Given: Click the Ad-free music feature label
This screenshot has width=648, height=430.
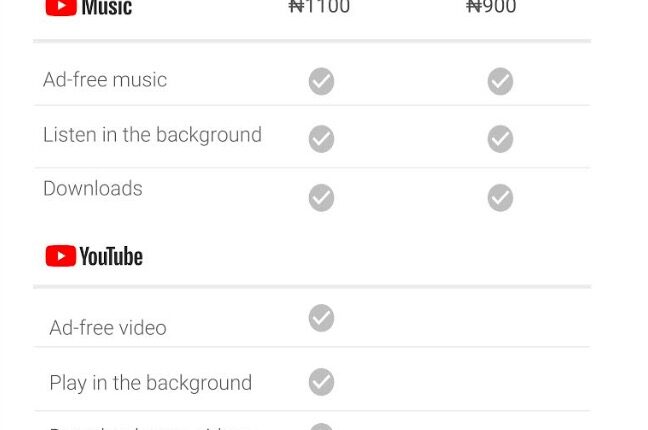Looking at the screenshot, I should click(x=105, y=80).
